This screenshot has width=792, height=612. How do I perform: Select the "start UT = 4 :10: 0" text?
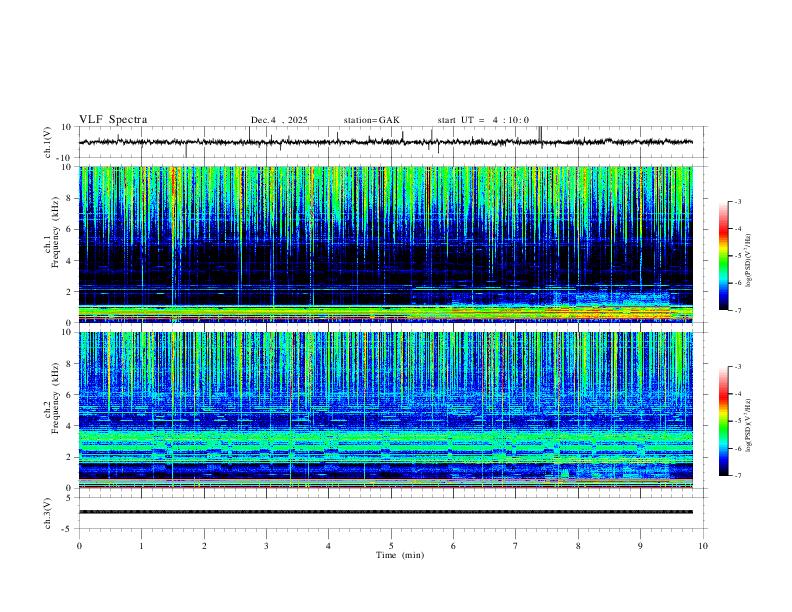[x=483, y=120]
